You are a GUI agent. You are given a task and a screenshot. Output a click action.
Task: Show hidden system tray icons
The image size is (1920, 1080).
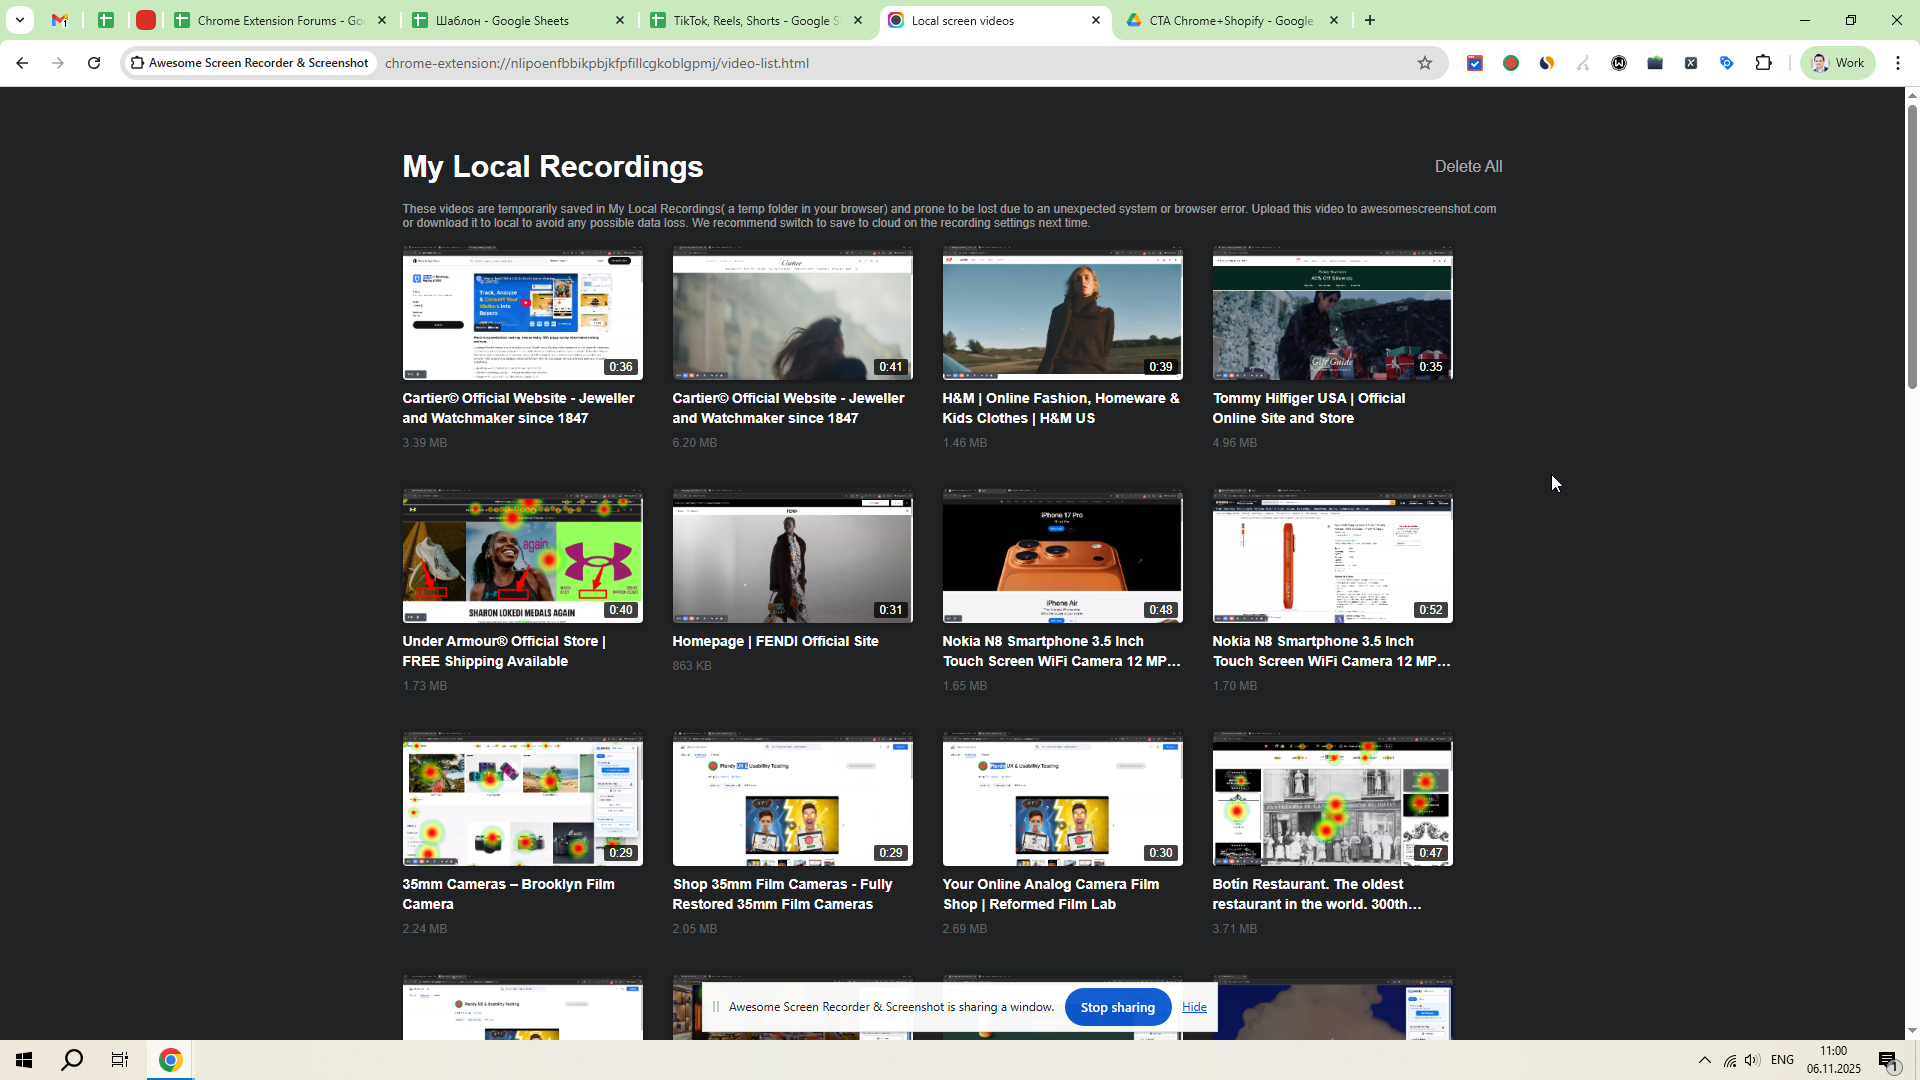(x=1705, y=1060)
